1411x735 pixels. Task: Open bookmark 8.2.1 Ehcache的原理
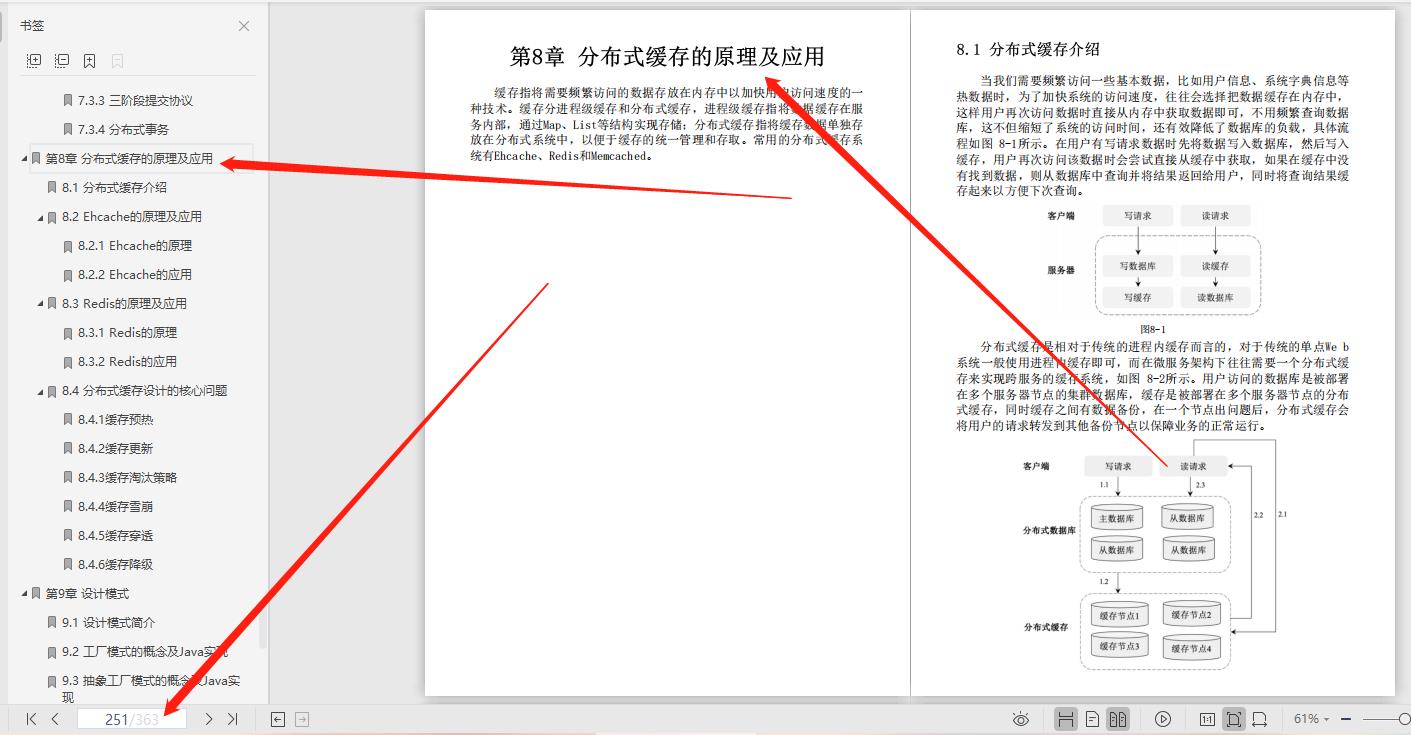(134, 245)
